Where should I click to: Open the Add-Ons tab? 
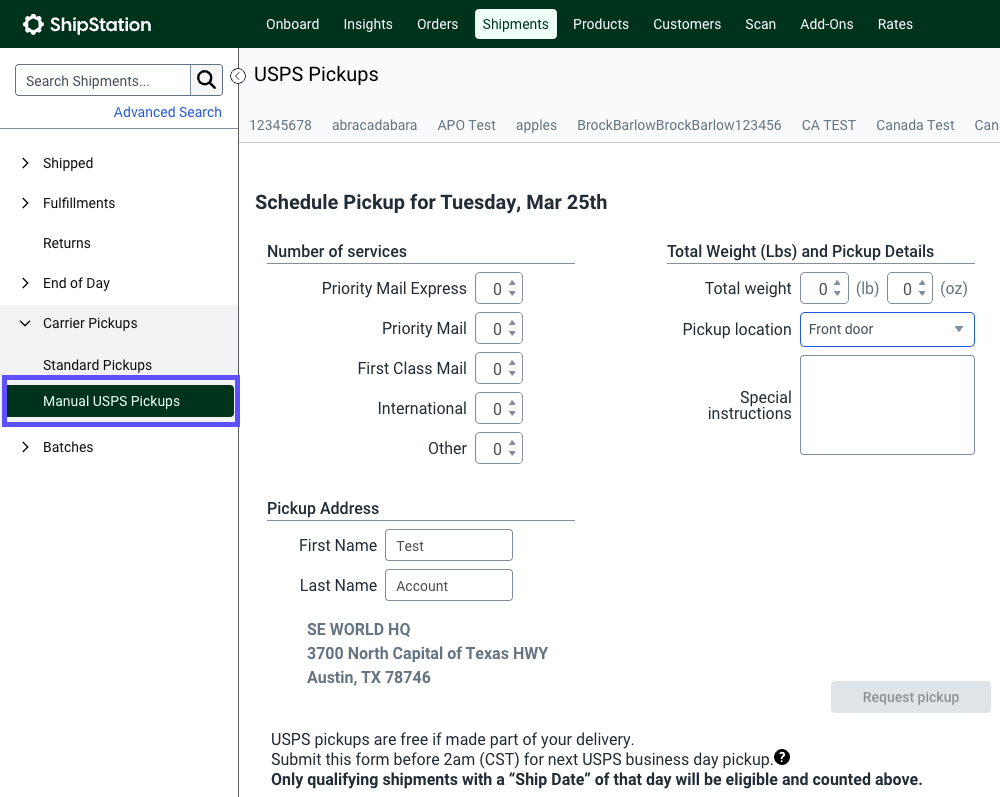point(827,24)
